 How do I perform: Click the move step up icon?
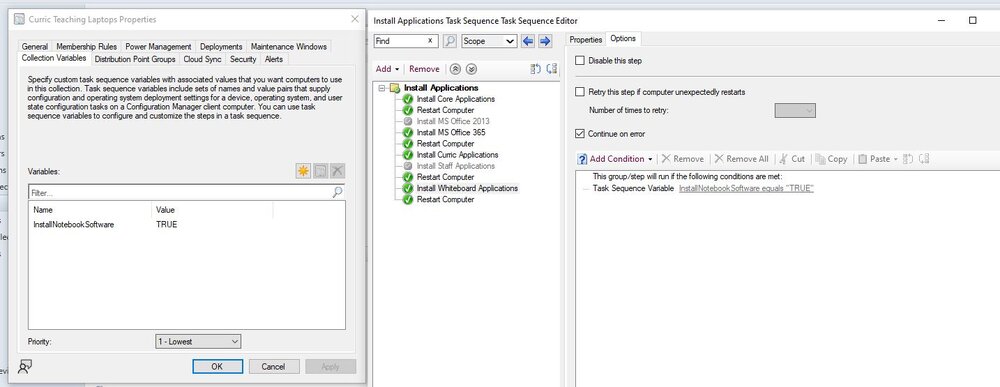point(455,69)
